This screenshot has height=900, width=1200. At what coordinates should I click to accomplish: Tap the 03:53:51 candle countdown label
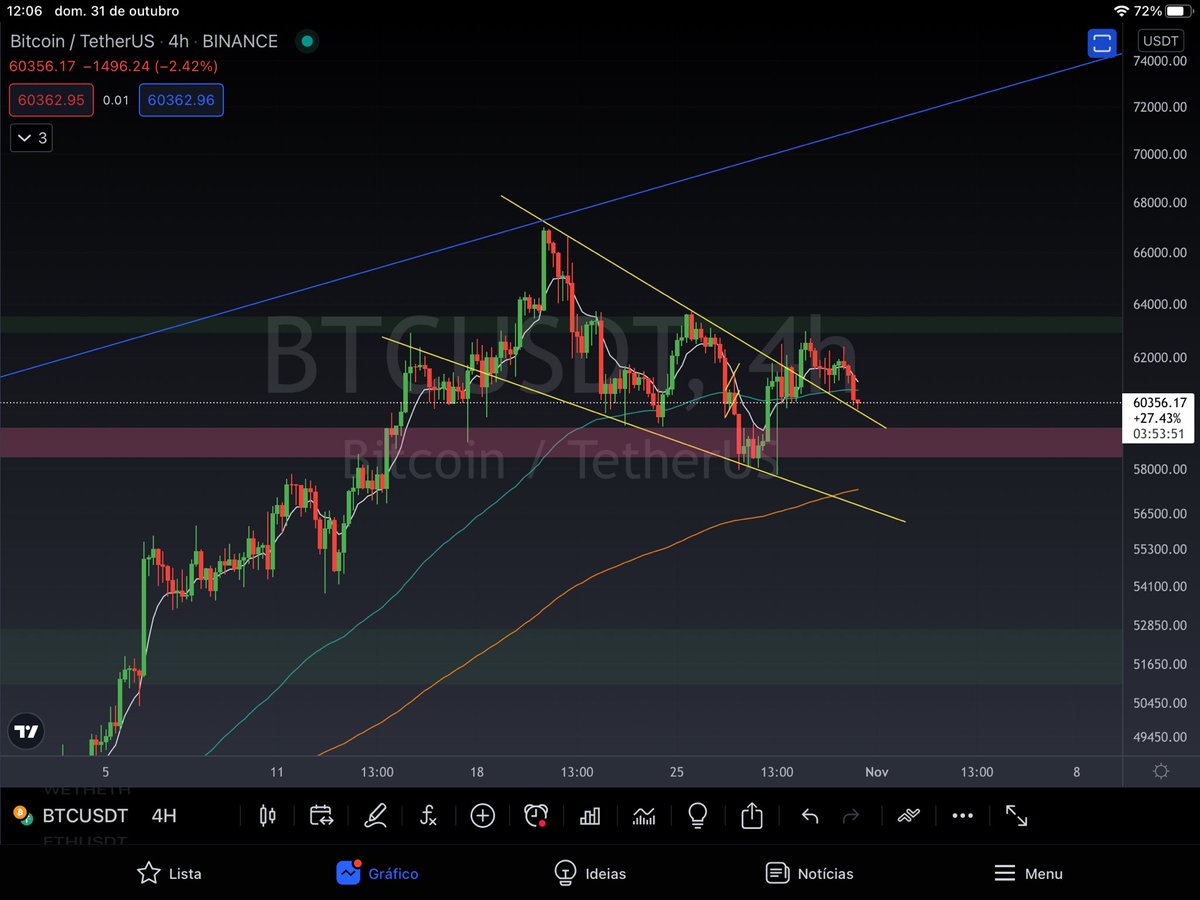click(1160, 434)
